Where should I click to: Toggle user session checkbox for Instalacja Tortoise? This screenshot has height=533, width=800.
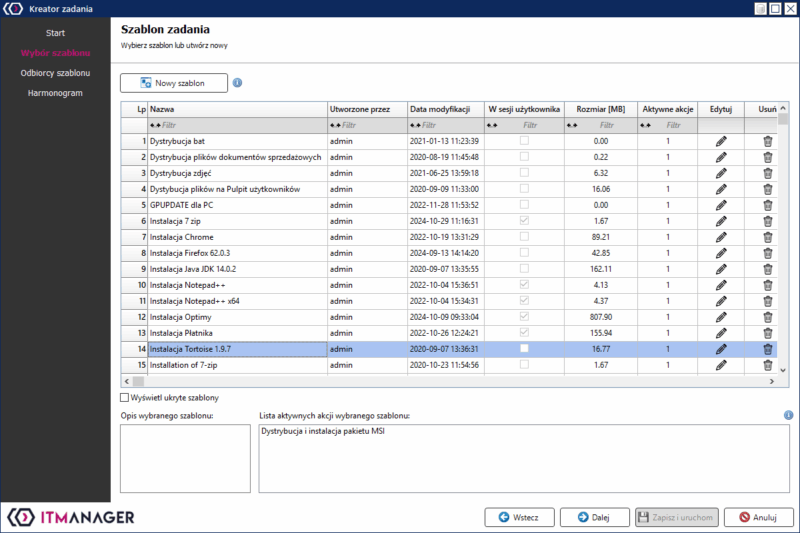tap(524, 349)
